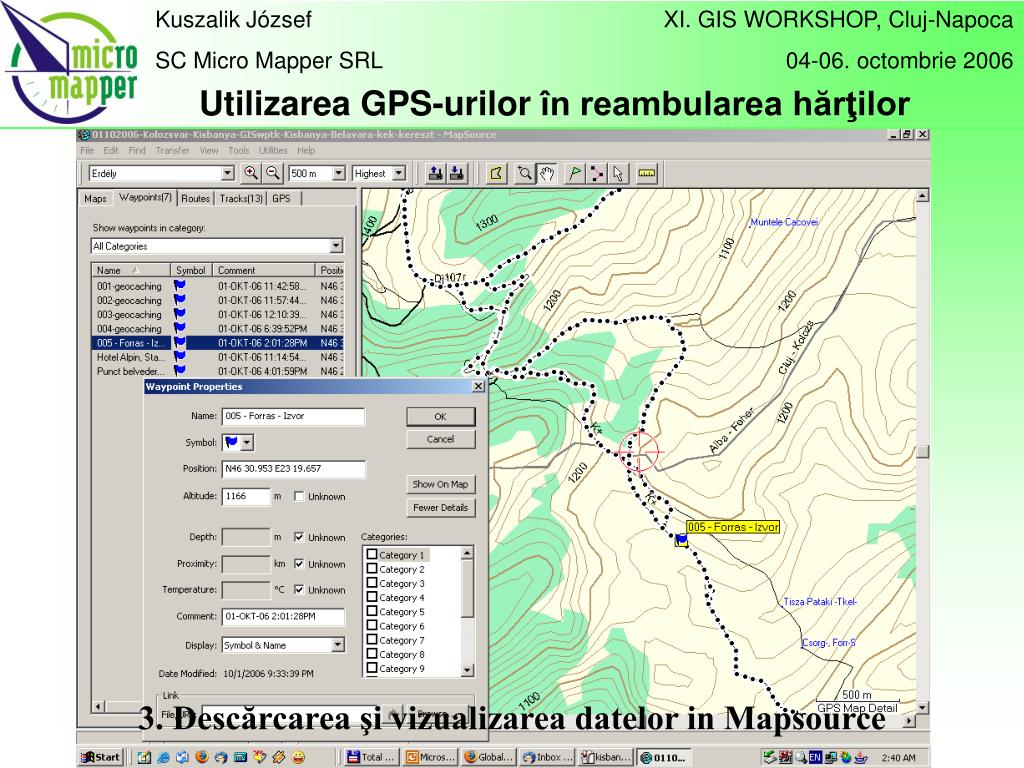The width and height of the screenshot is (1024, 768).
Task: Switch to the Tracks(13) tab
Action: pyautogui.click(x=241, y=199)
